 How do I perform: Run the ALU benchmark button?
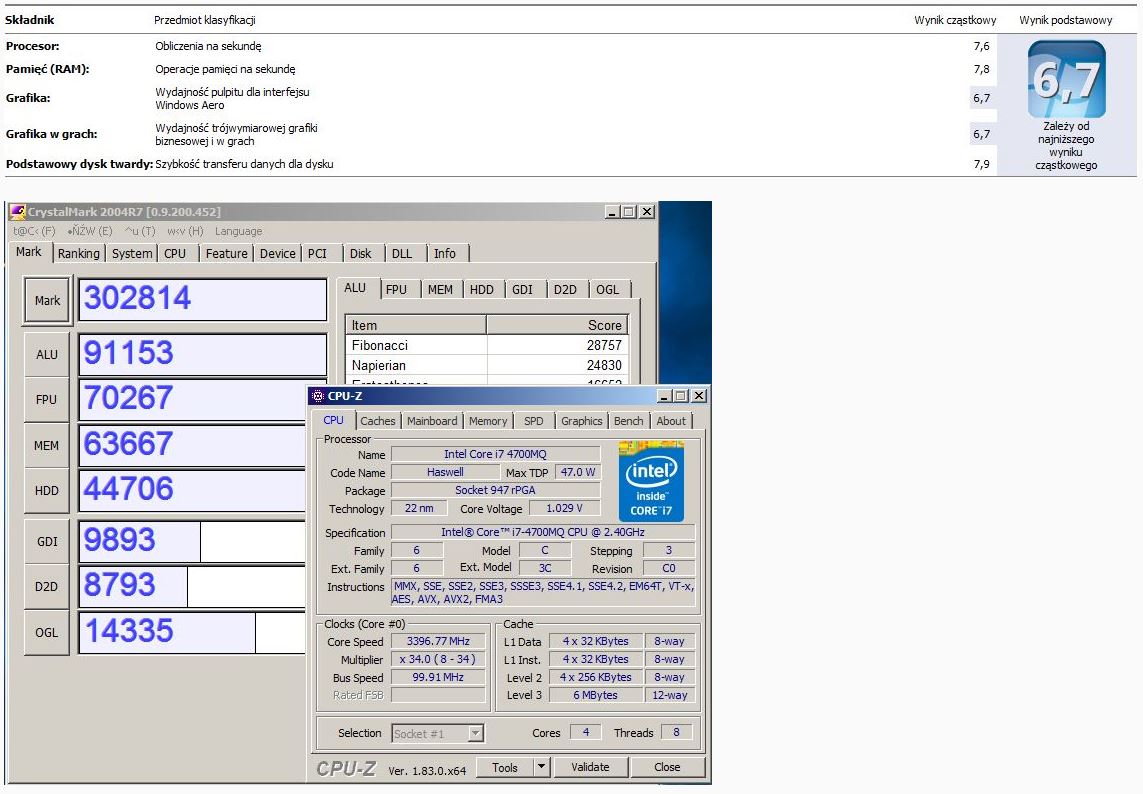[x=47, y=354]
